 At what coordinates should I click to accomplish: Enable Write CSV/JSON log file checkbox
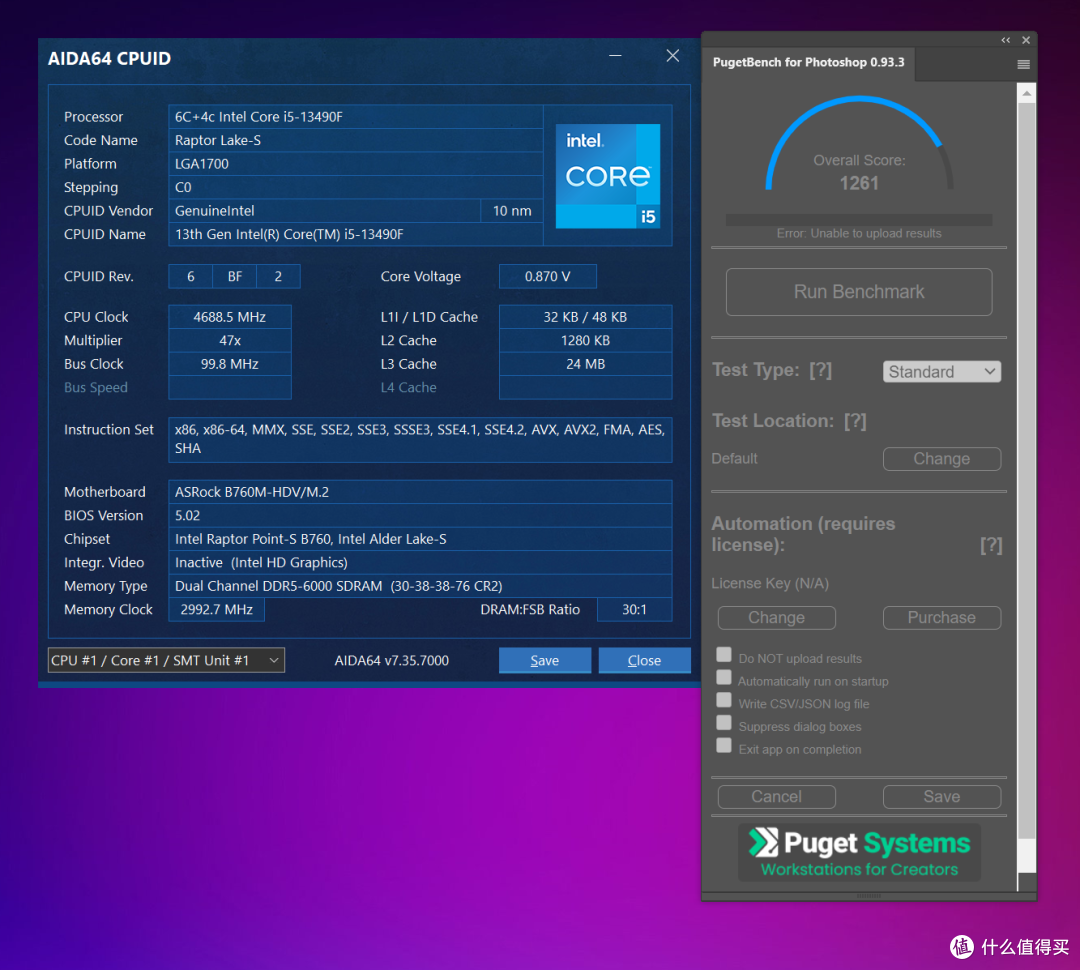724,700
